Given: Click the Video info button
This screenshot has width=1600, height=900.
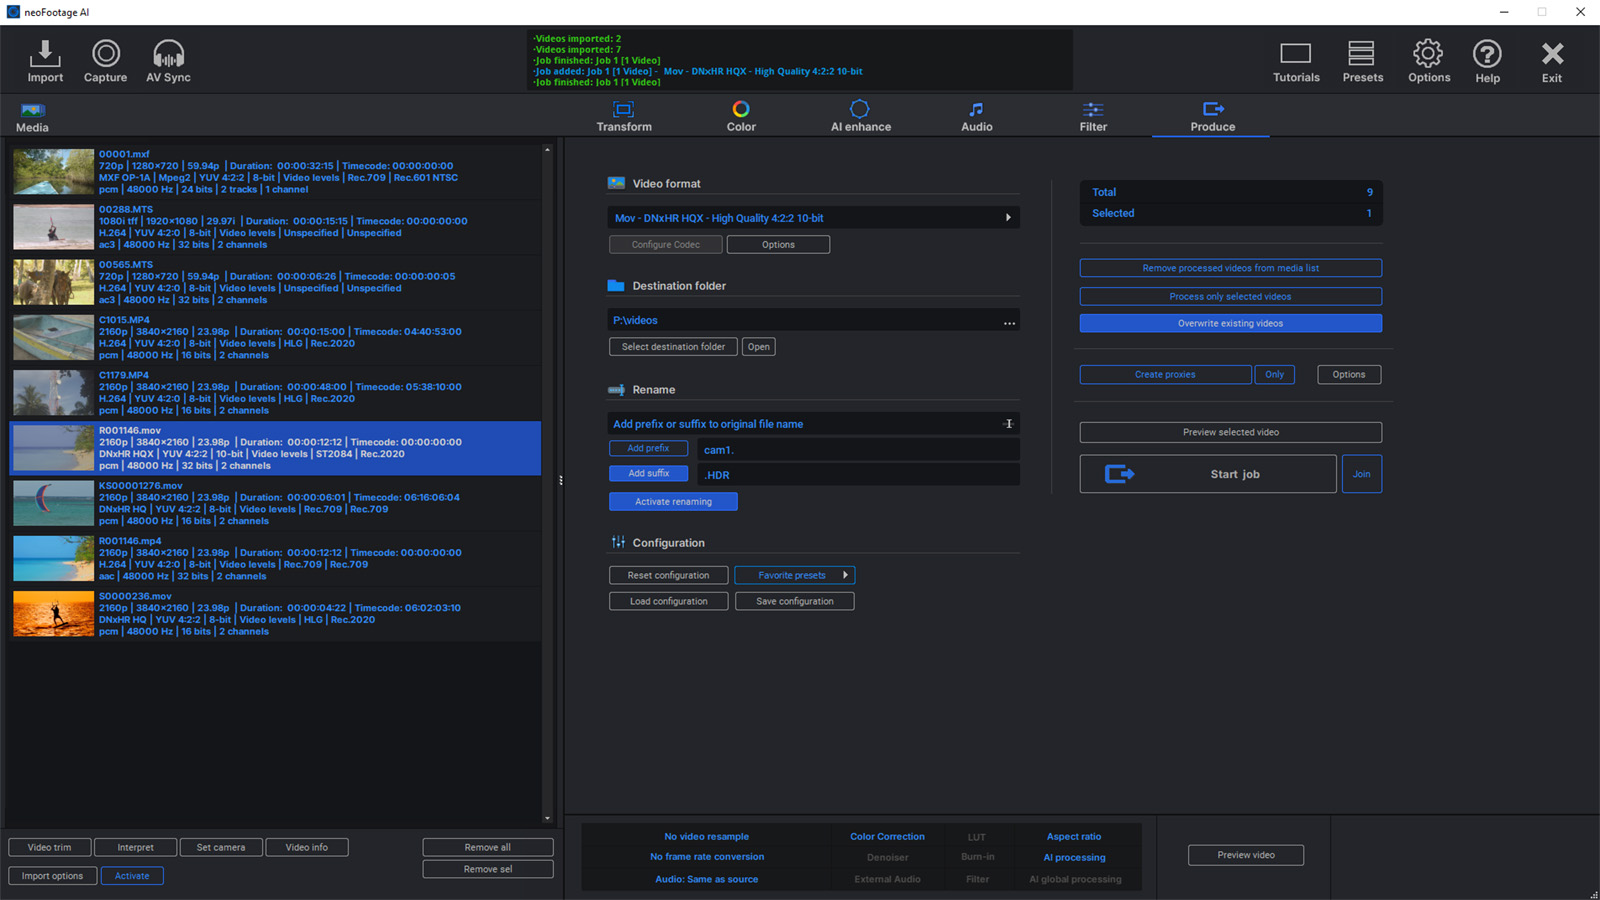Looking at the screenshot, I should click(306, 847).
